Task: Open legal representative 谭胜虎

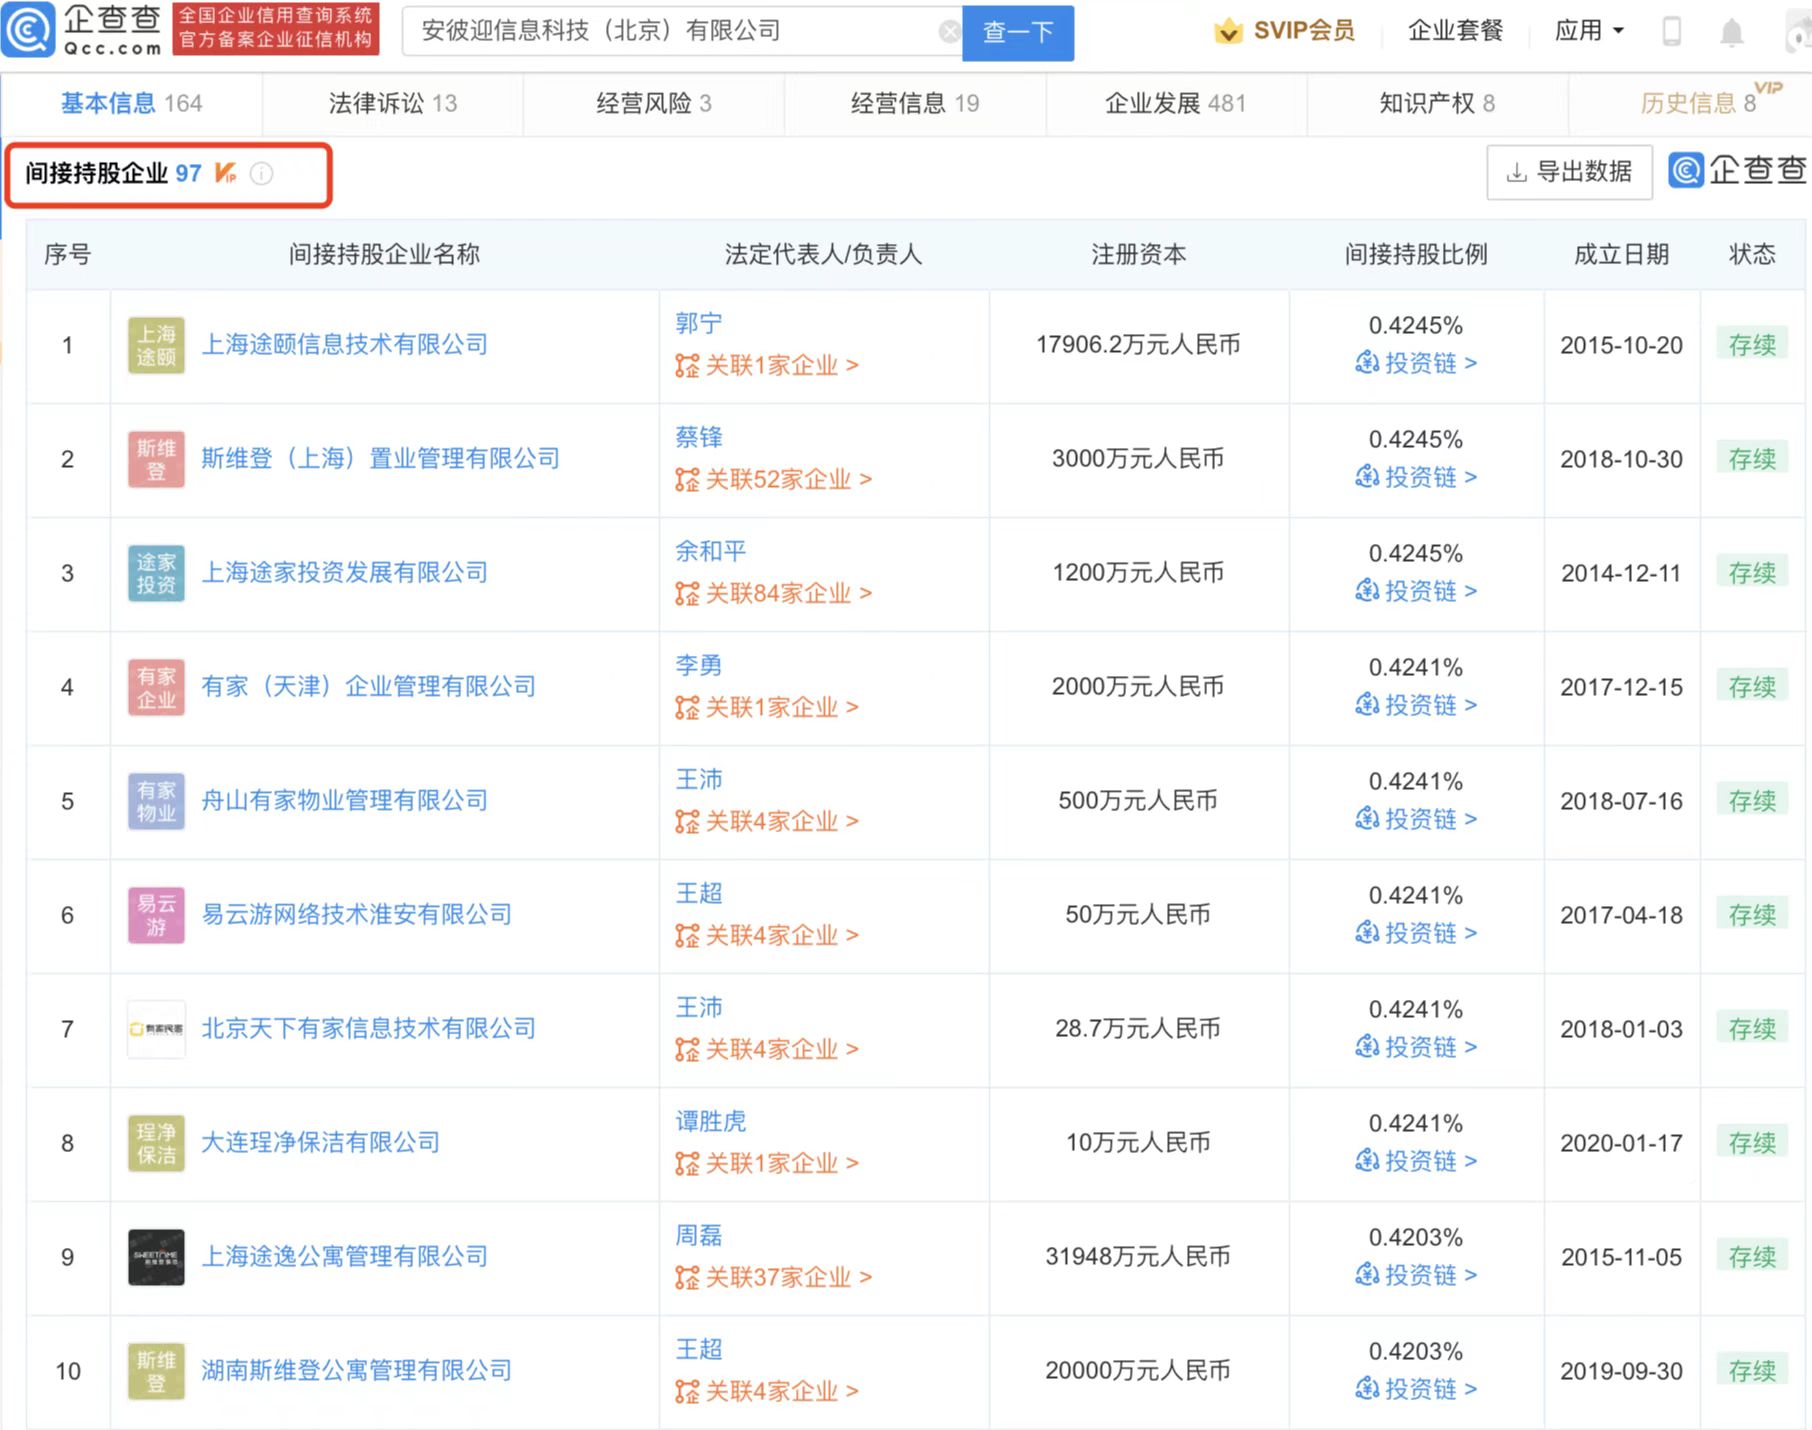Action: (x=711, y=1122)
